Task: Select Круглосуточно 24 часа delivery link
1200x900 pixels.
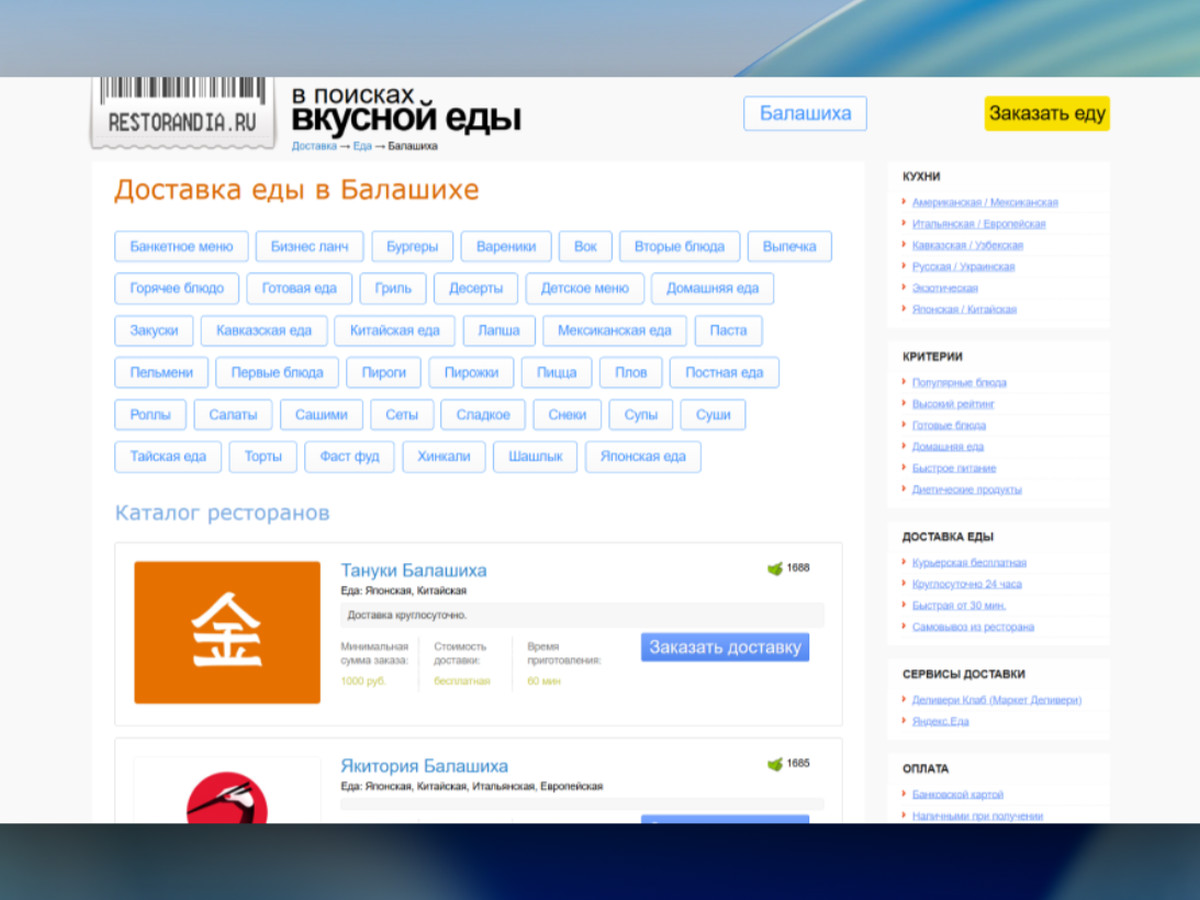Action: click(x=967, y=584)
